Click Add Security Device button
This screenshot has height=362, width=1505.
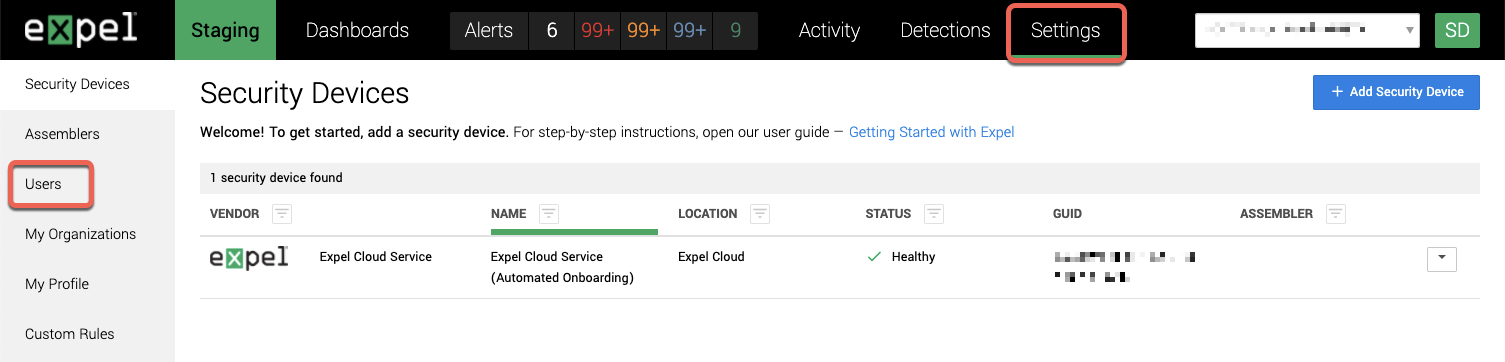pos(1396,91)
